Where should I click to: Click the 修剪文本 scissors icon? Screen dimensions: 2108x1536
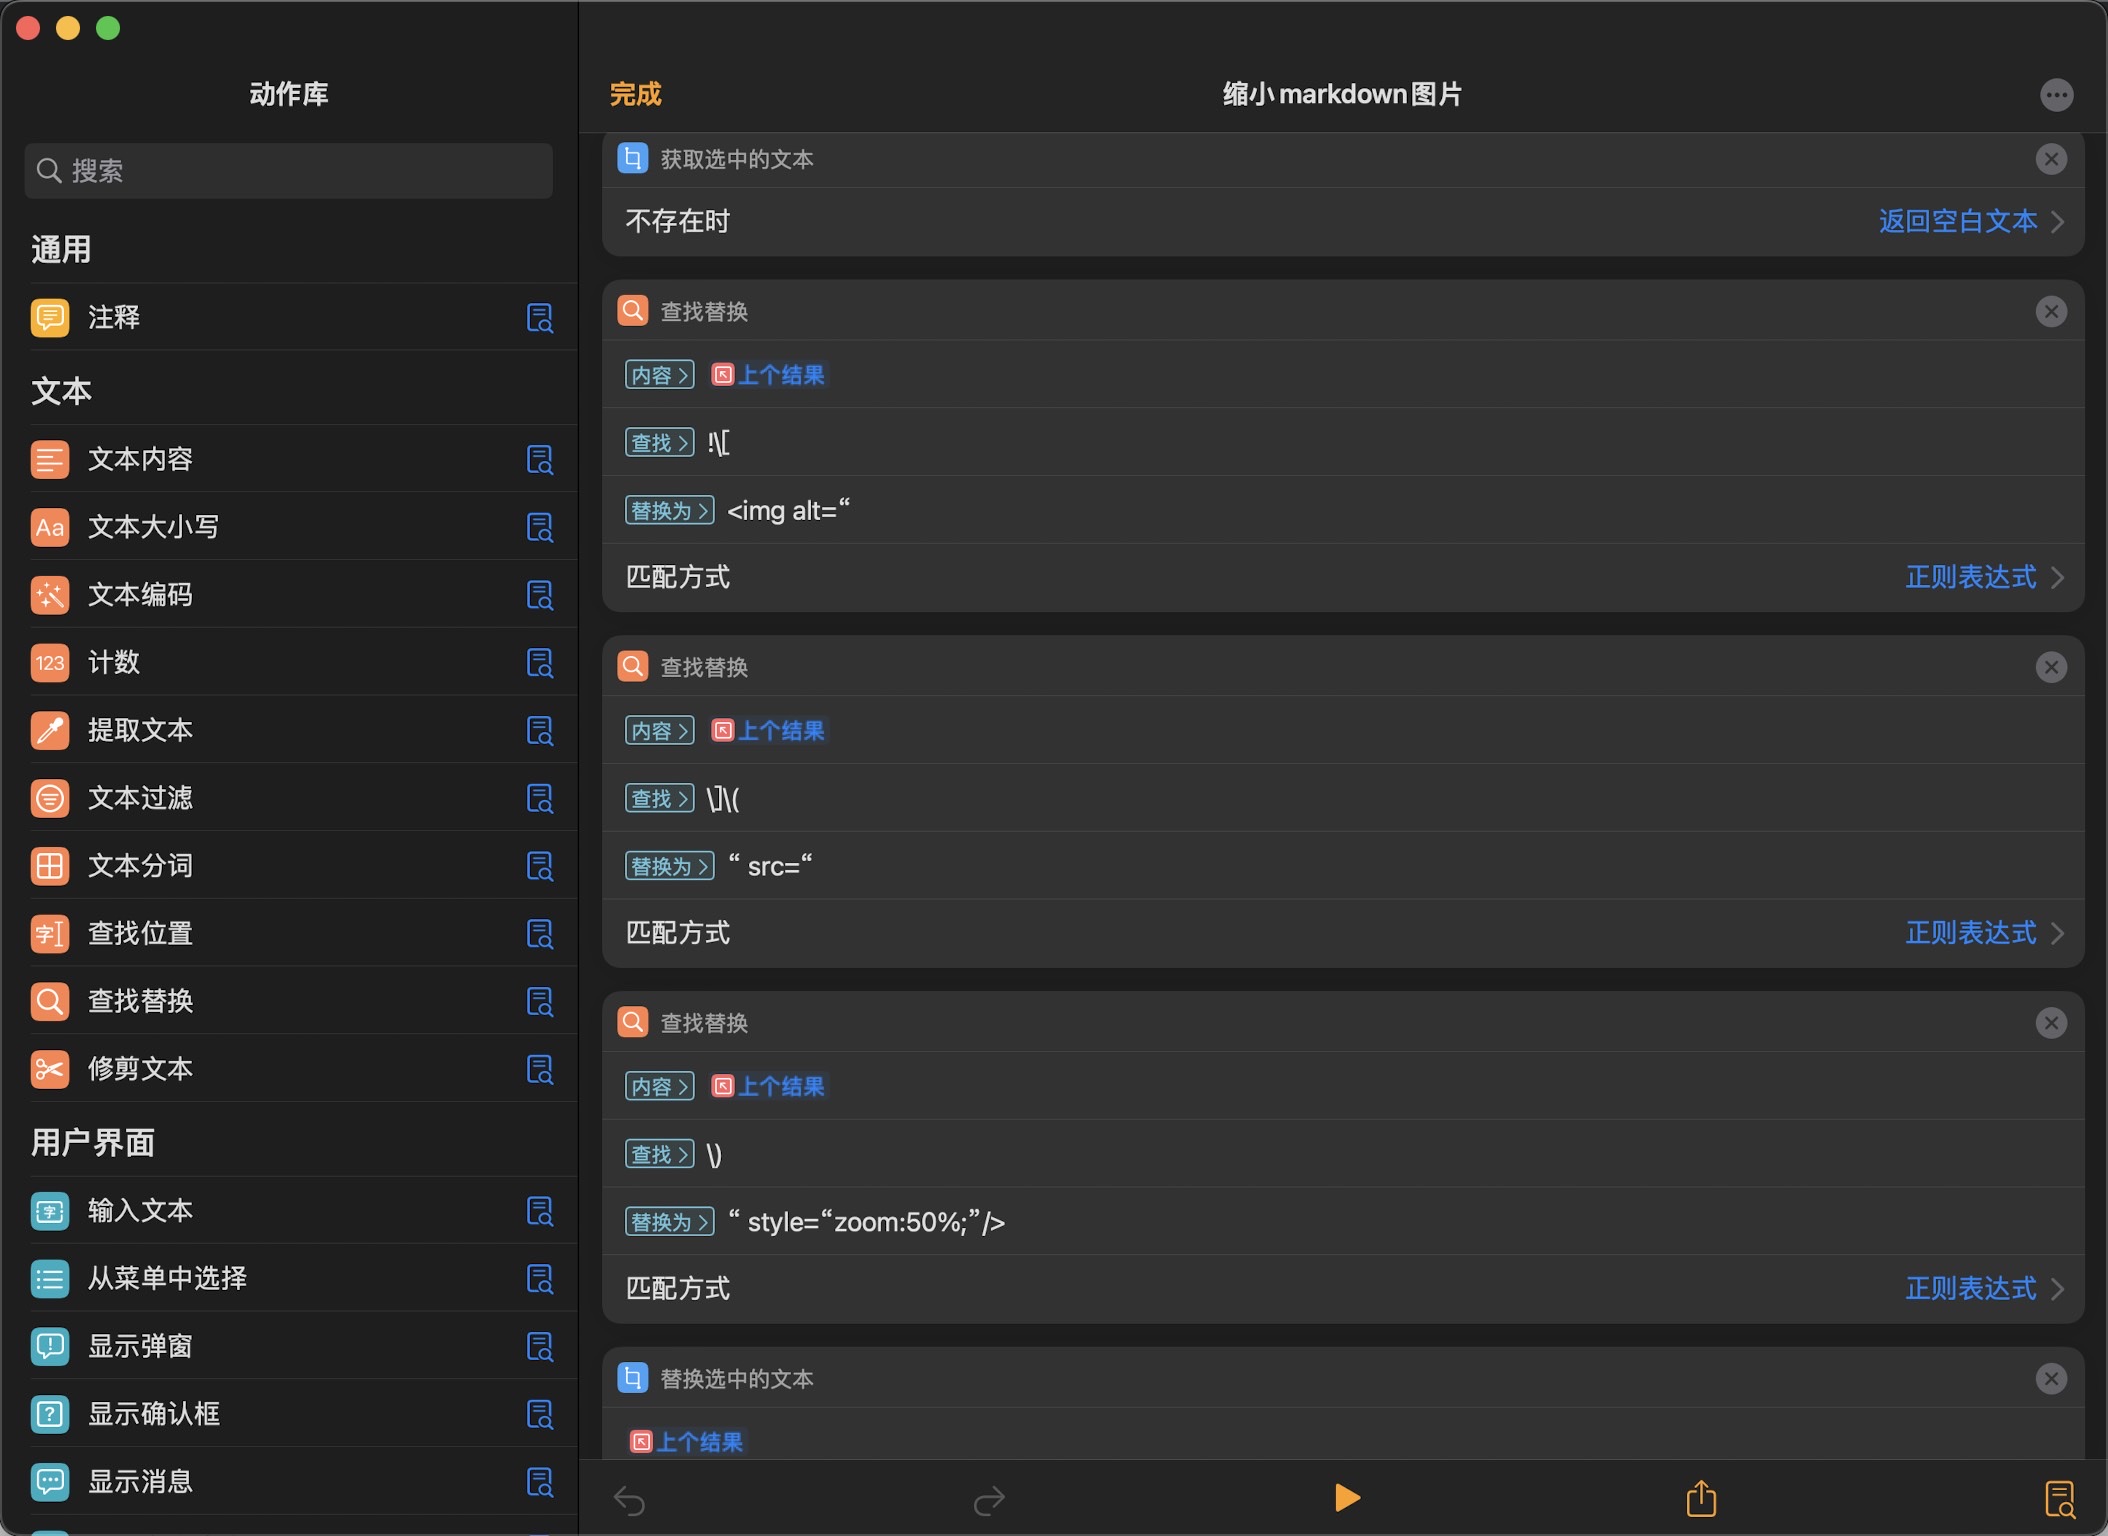pos(50,1069)
